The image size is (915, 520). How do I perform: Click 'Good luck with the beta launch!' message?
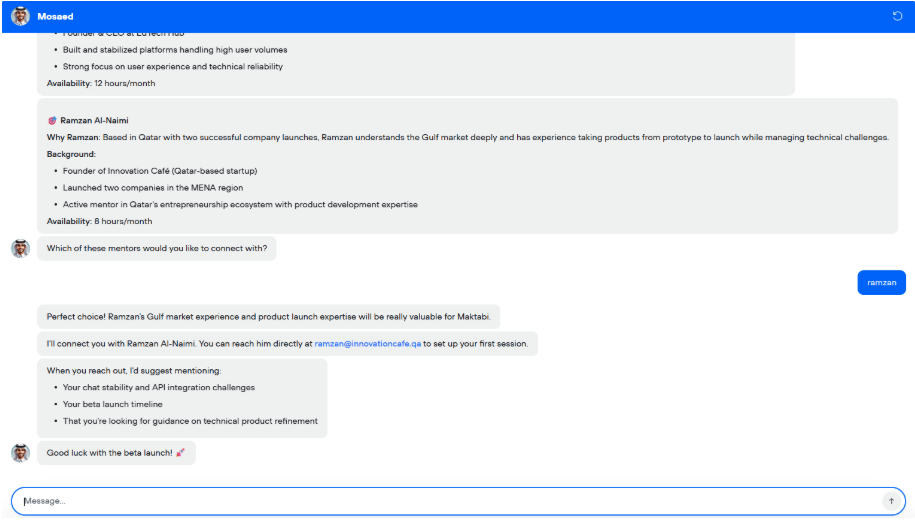116,453
